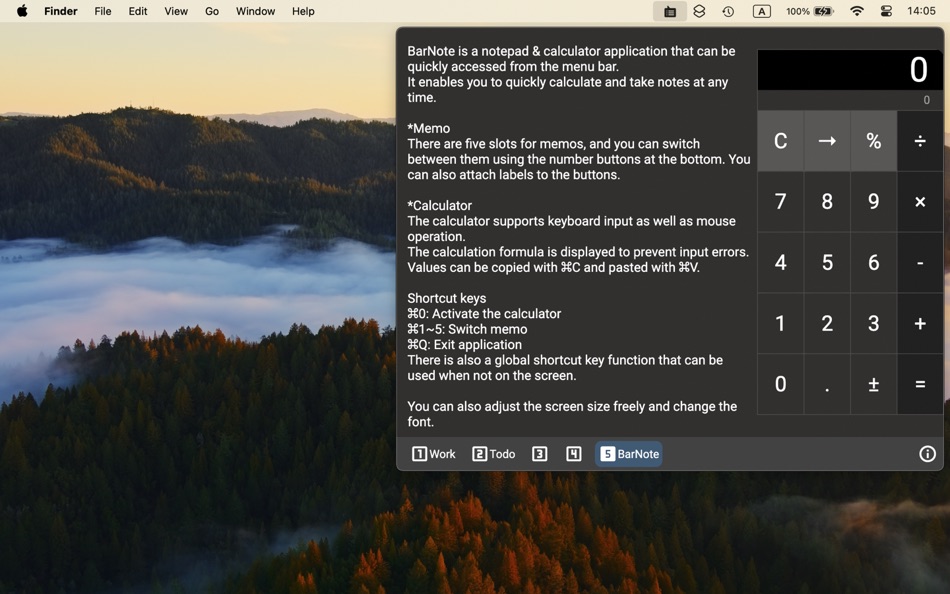Click the battery status icon

click(x=823, y=11)
